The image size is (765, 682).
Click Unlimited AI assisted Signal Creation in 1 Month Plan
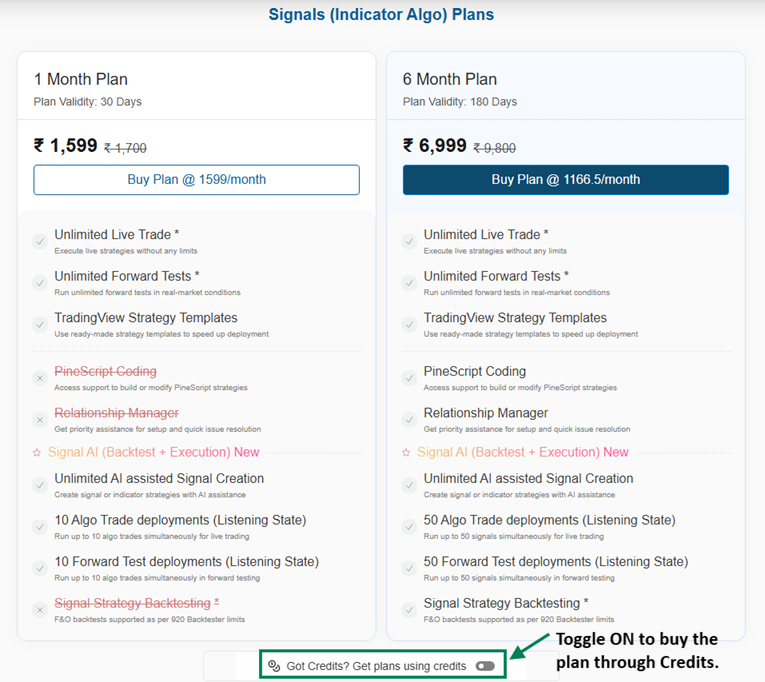click(159, 479)
